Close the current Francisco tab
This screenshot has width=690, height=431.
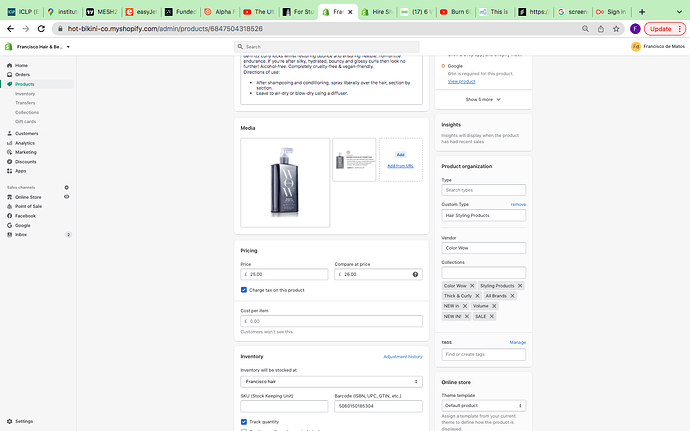click(350, 12)
